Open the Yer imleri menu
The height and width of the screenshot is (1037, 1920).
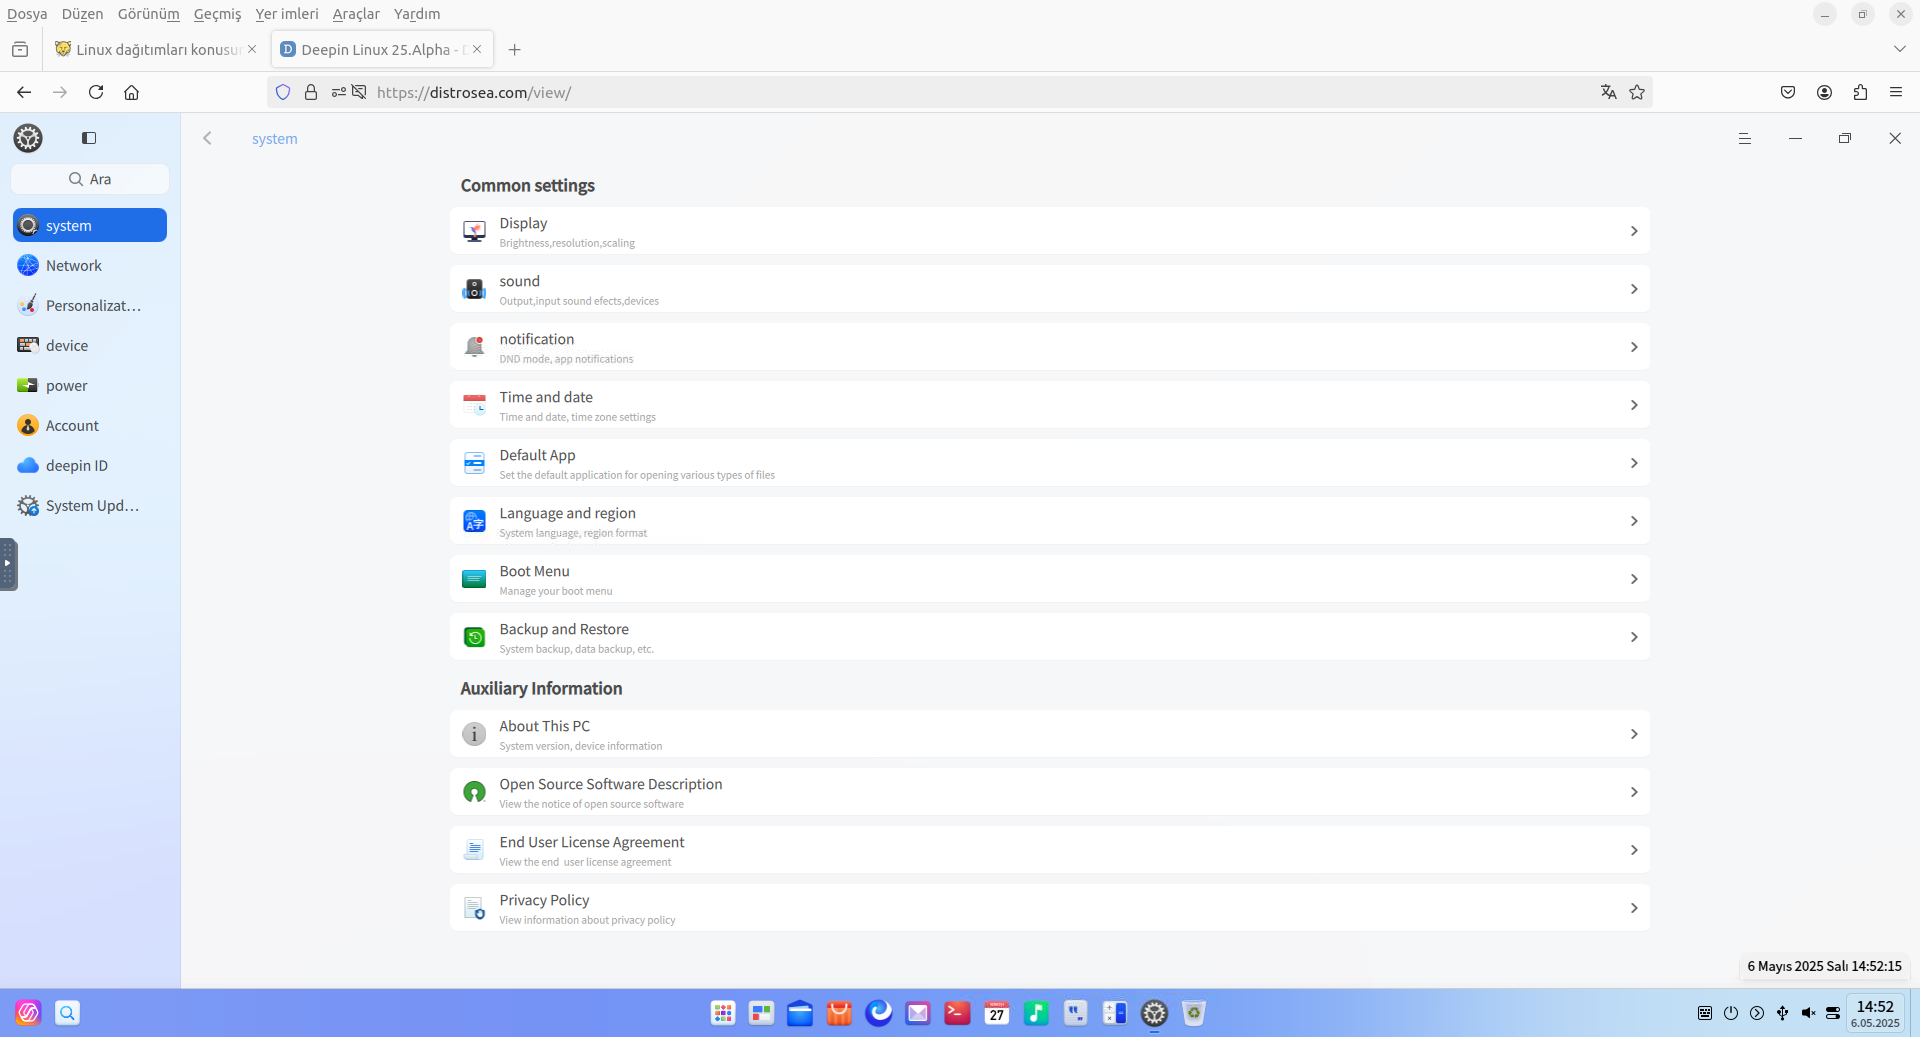click(x=287, y=14)
